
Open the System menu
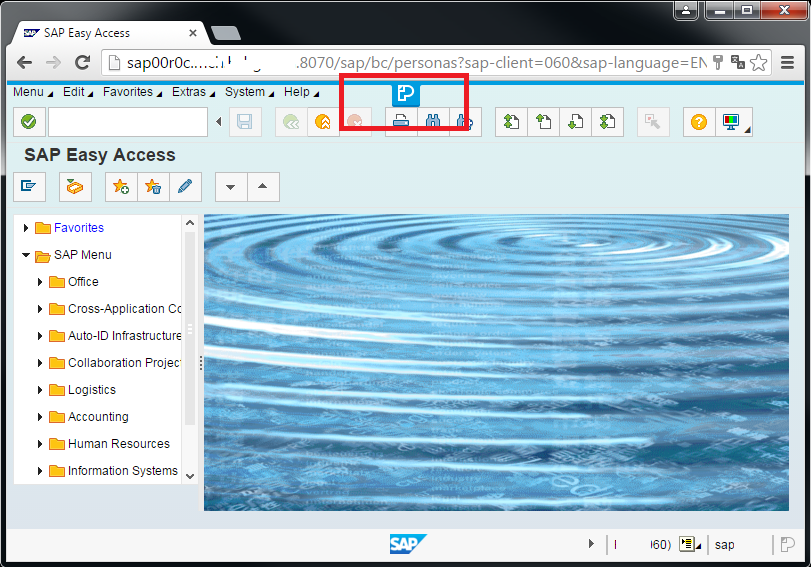249,92
